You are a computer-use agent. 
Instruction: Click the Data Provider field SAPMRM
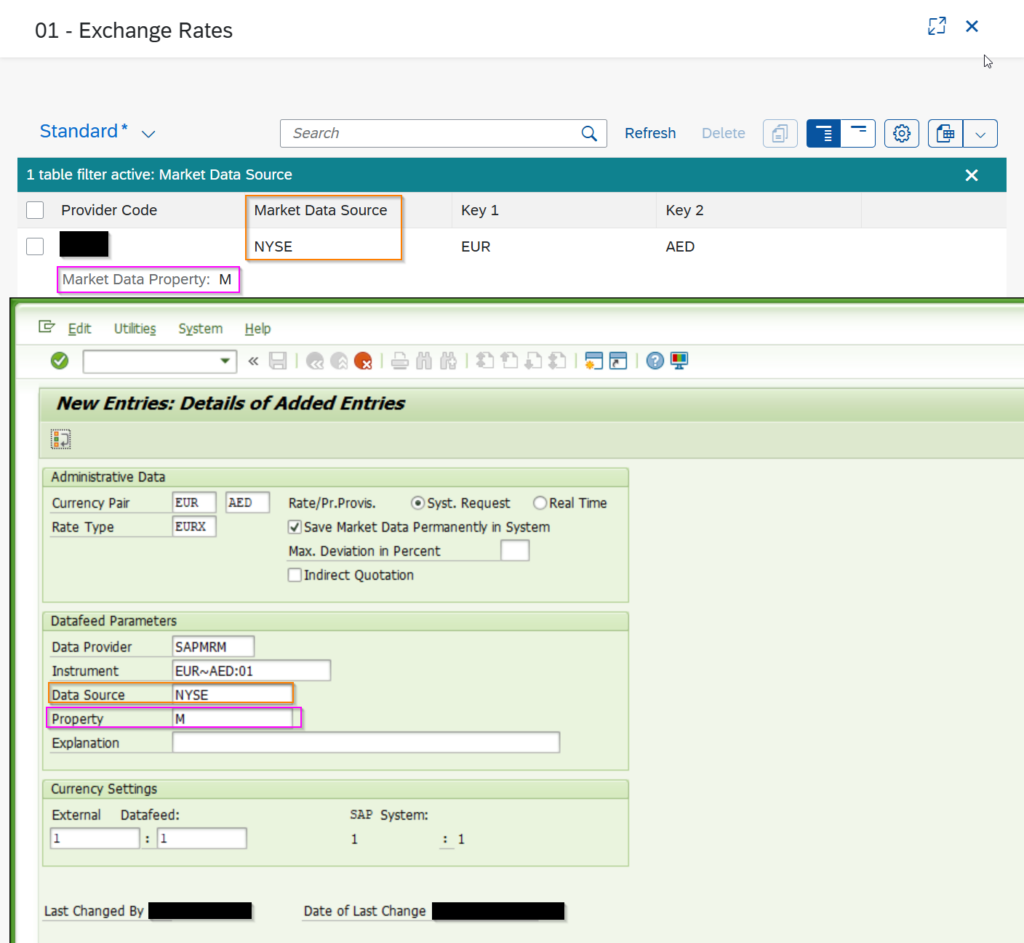pyautogui.click(x=213, y=647)
